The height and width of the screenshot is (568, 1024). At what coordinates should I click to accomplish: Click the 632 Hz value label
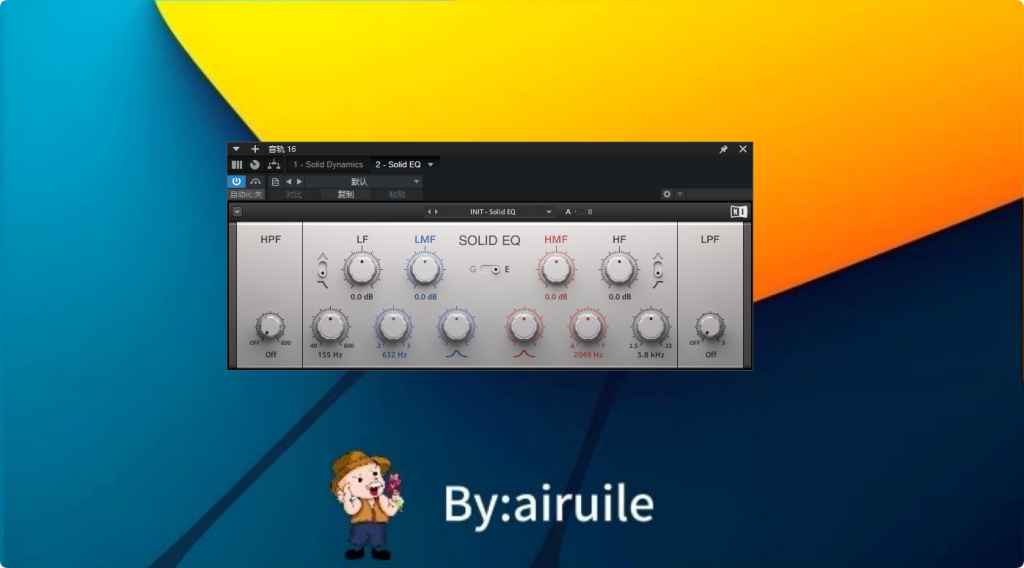(394, 355)
